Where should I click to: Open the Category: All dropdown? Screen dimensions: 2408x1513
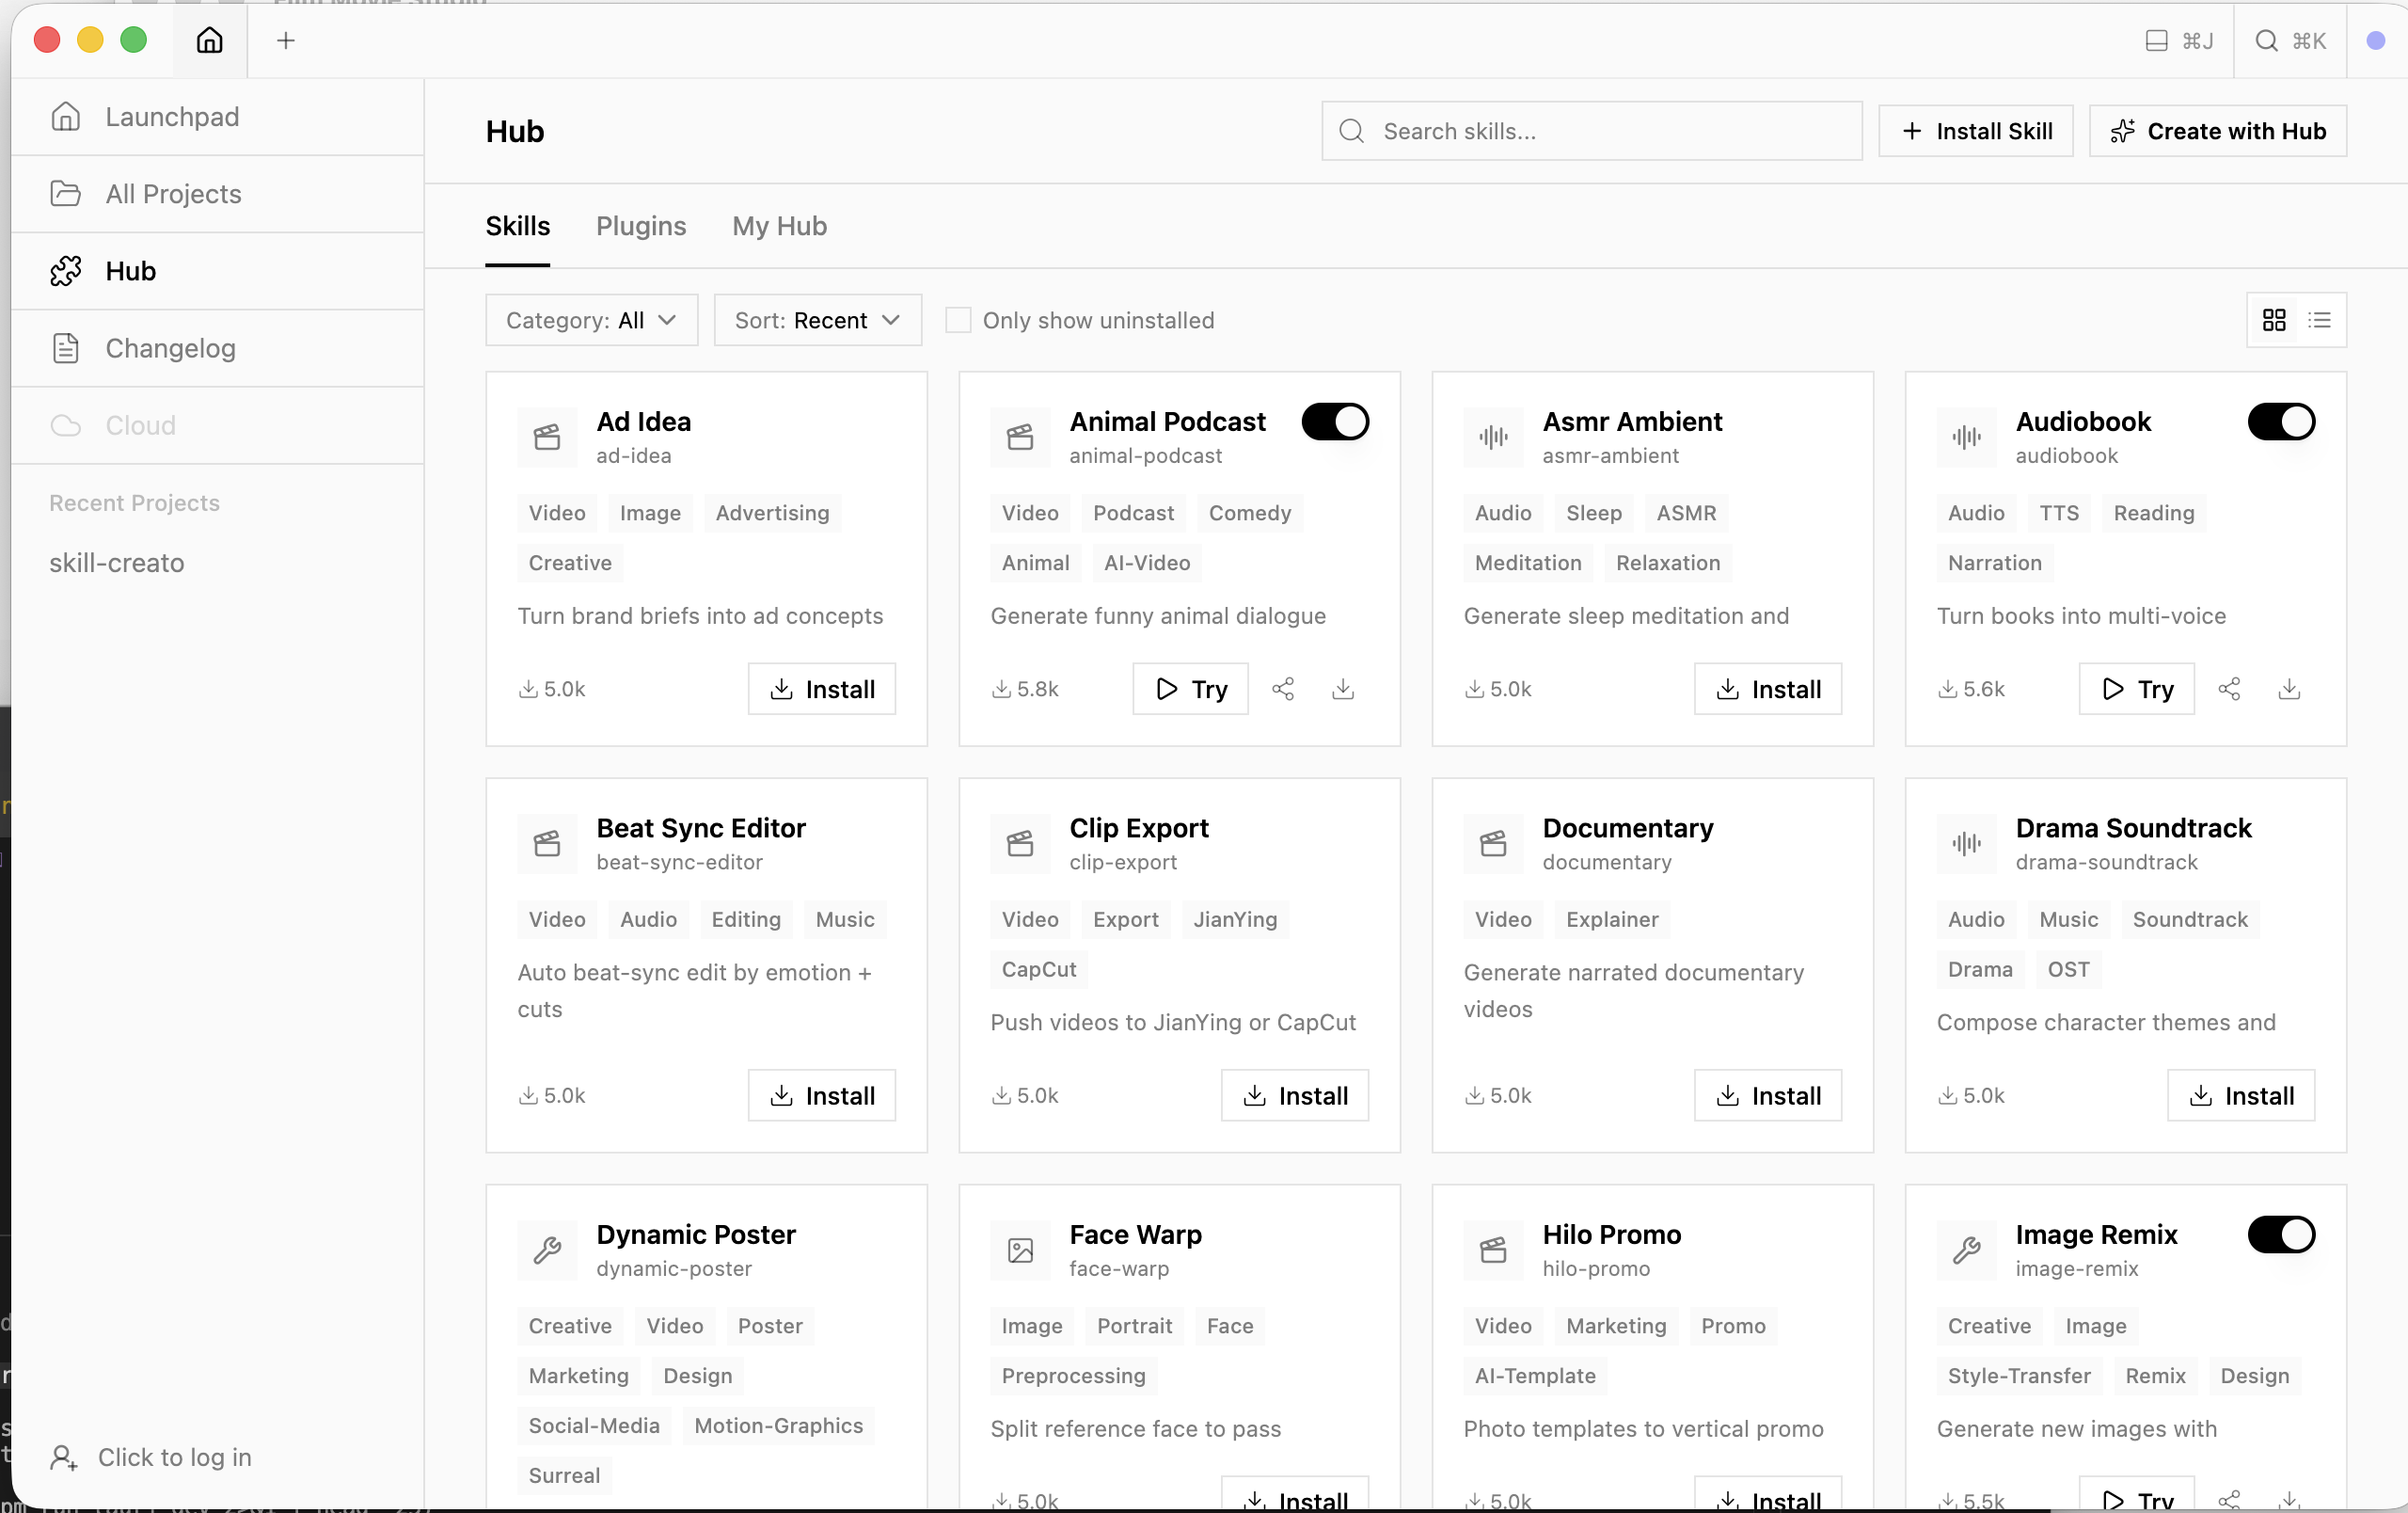[x=592, y=320]
